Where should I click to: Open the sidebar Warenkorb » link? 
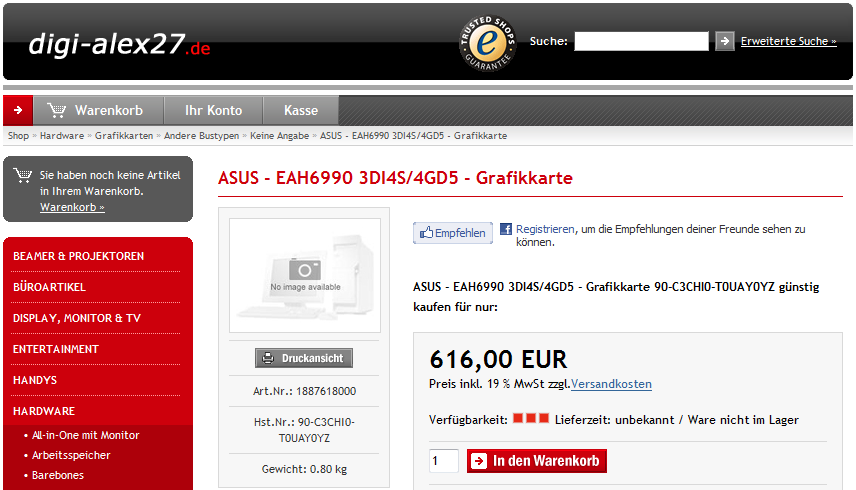[72, 207]
